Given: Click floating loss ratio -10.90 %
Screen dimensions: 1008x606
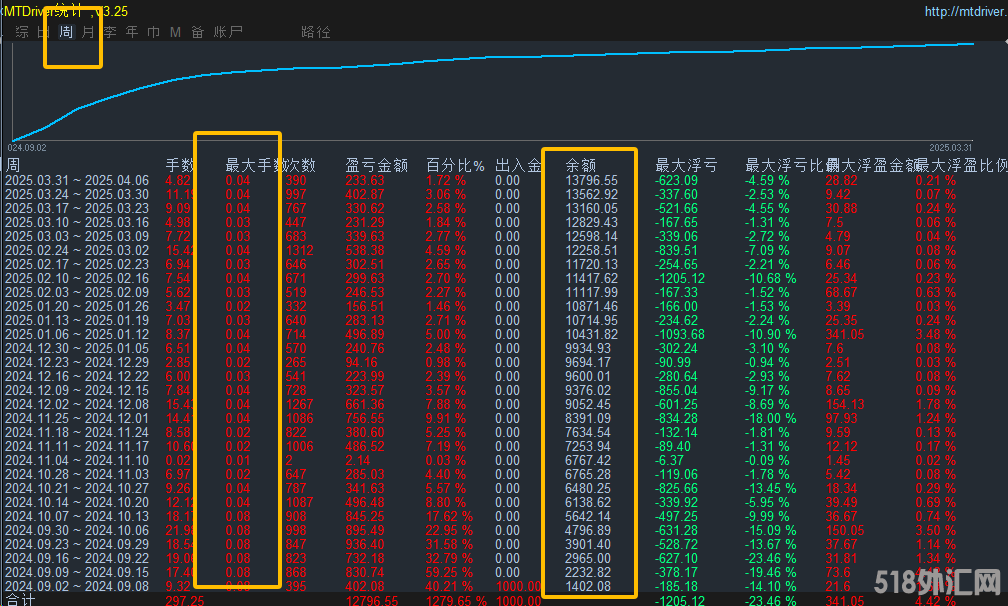Looking at the screenshot, I should pyautogui.click(x=770, y=334).
